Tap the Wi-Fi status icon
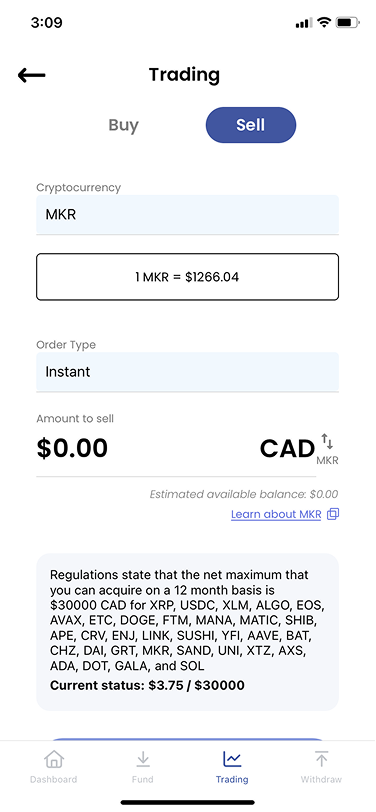376x812 pixels. pyautogui.click(x=324, y=23)
